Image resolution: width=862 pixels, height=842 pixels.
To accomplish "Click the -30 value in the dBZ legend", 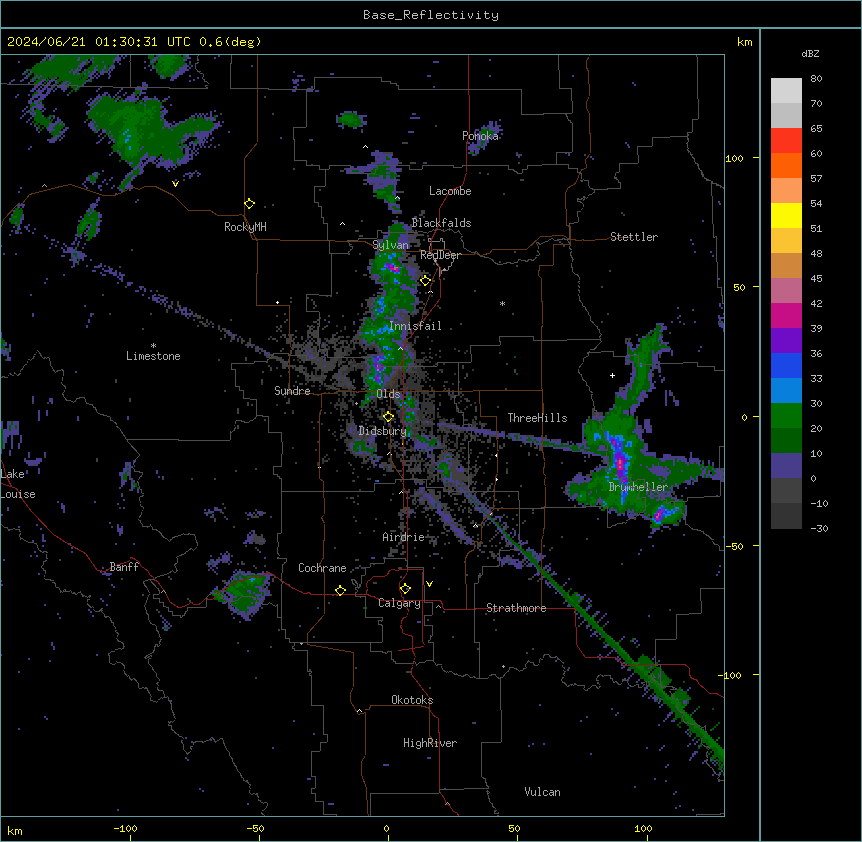I will (819, 529).
